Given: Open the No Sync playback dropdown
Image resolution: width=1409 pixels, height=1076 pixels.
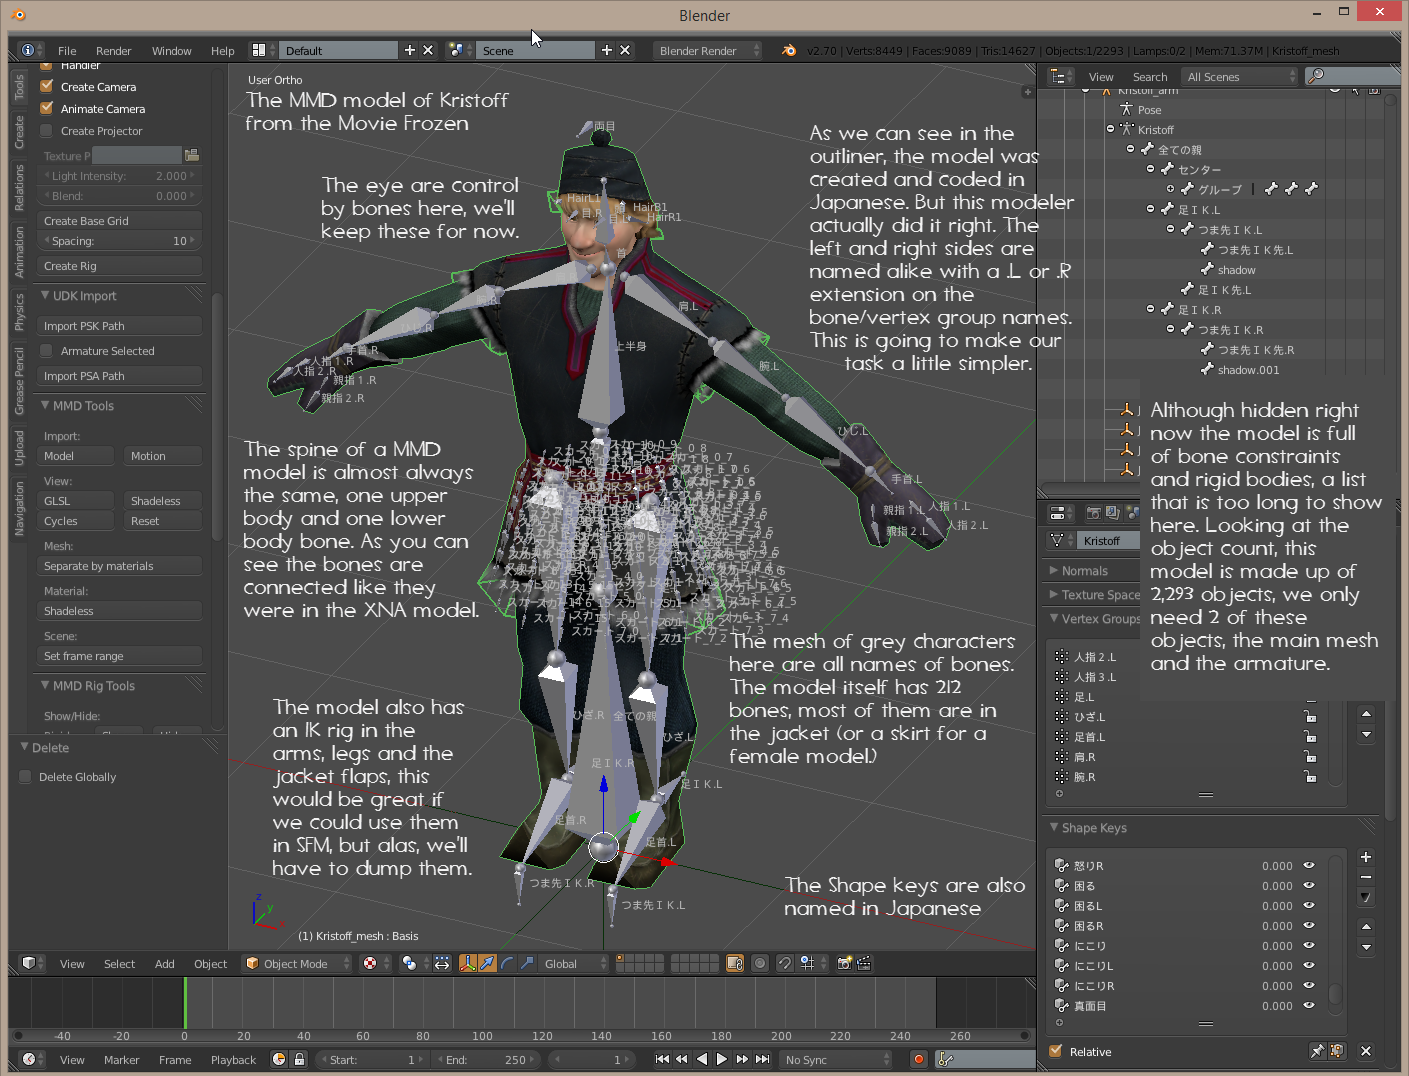Looking at the screenshot, I should tap(836, 1059).
